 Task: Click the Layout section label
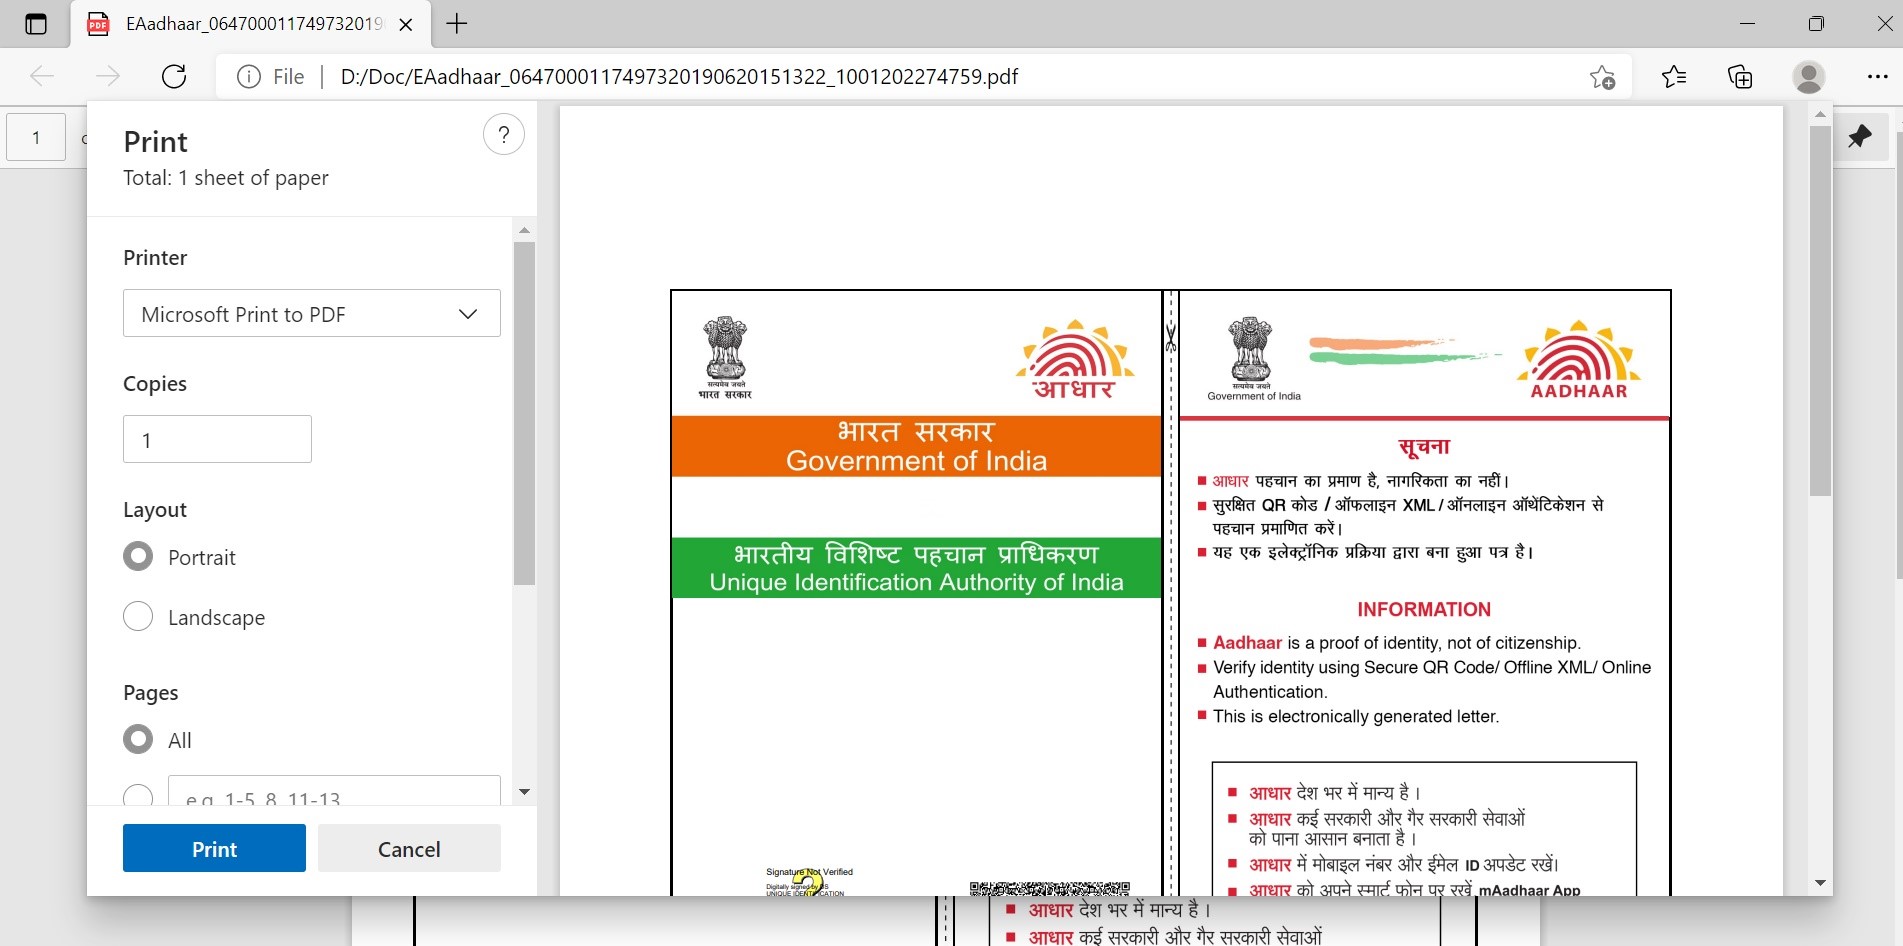(155, 510)
